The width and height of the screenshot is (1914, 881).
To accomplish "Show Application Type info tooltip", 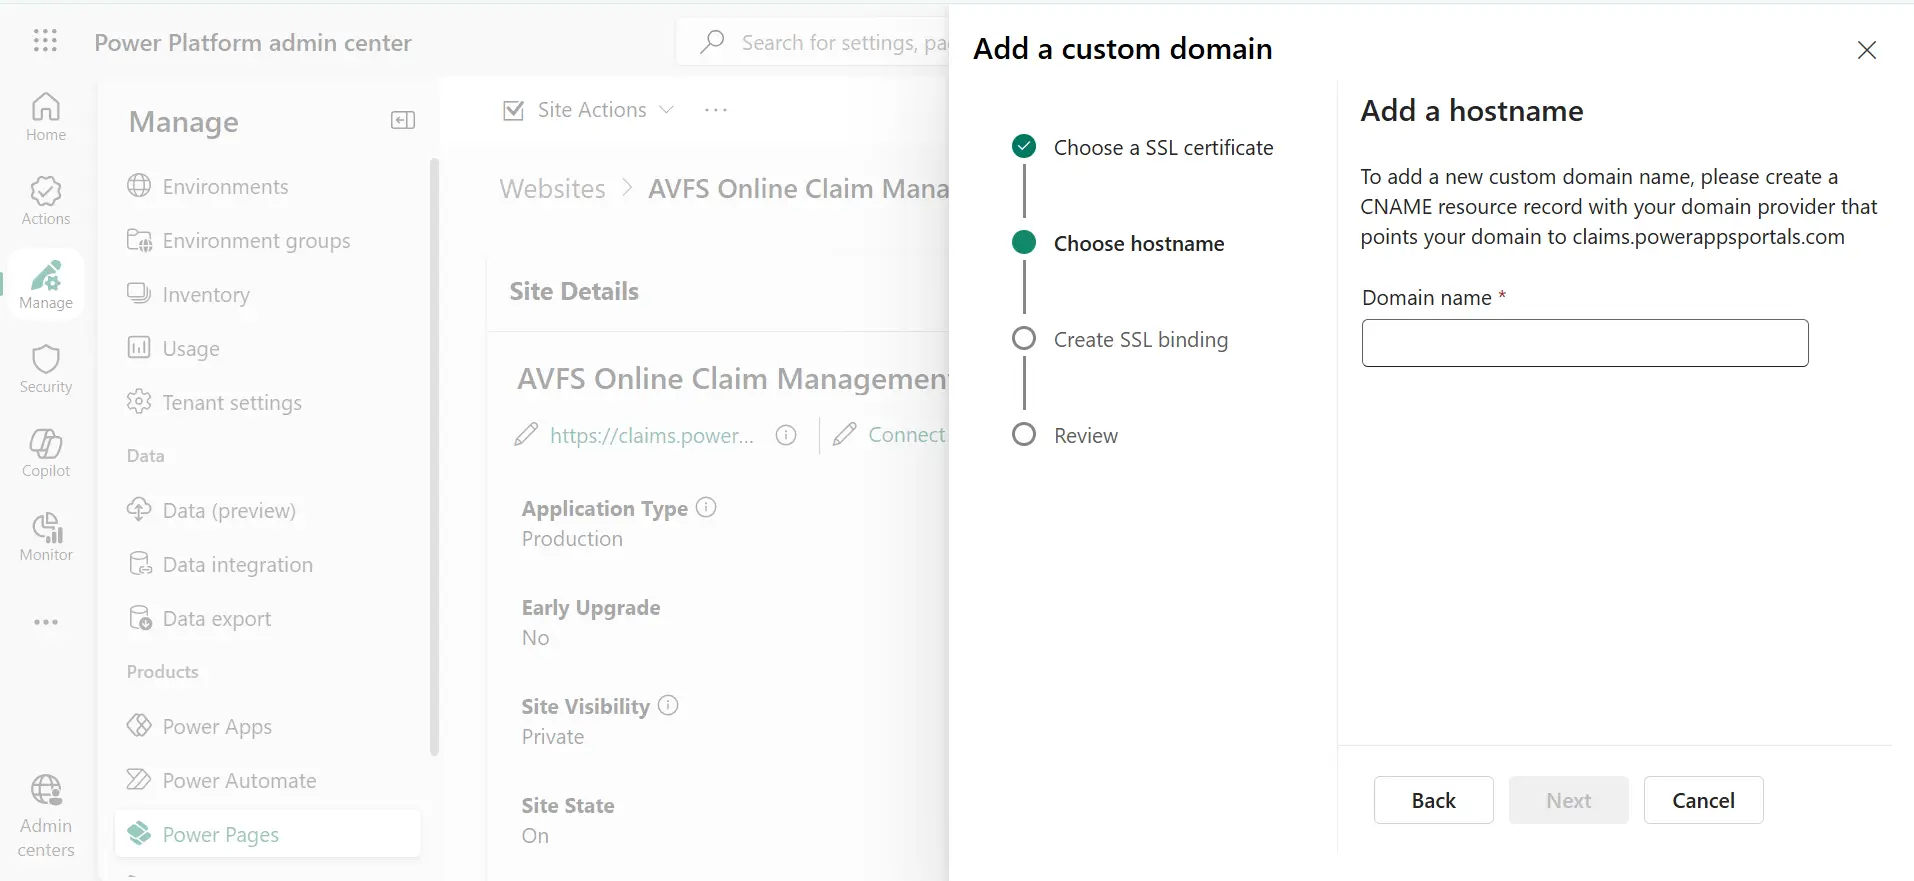I will point(706,507).
